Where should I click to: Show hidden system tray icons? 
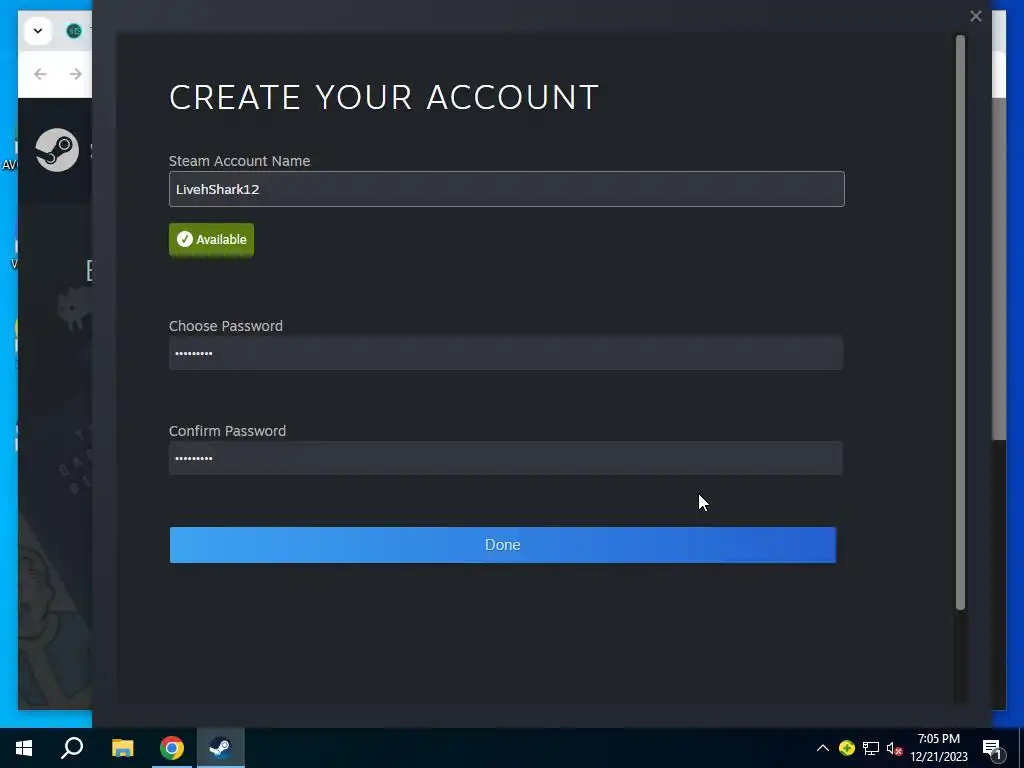pyautogui.click(x=823, y=748)
